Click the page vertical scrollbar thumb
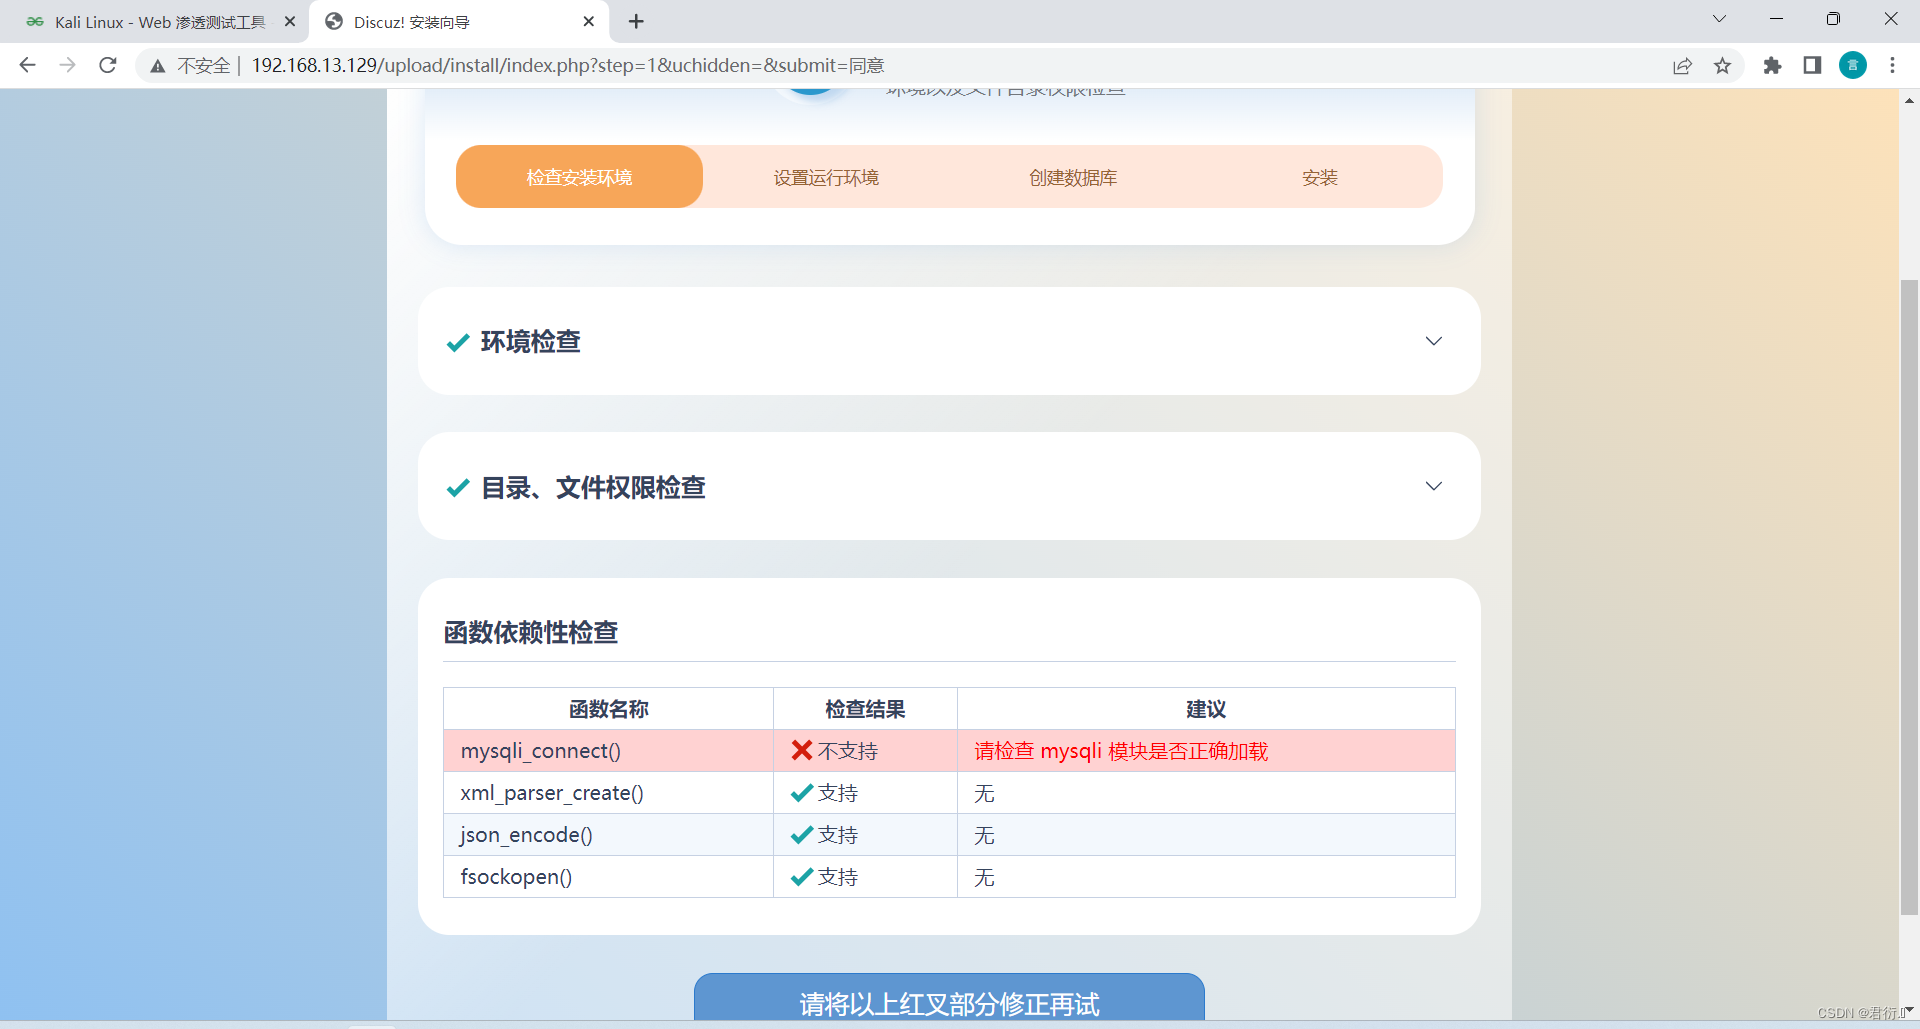The height and width of the screenshot is (1029, 1920). click(1909, 597)
